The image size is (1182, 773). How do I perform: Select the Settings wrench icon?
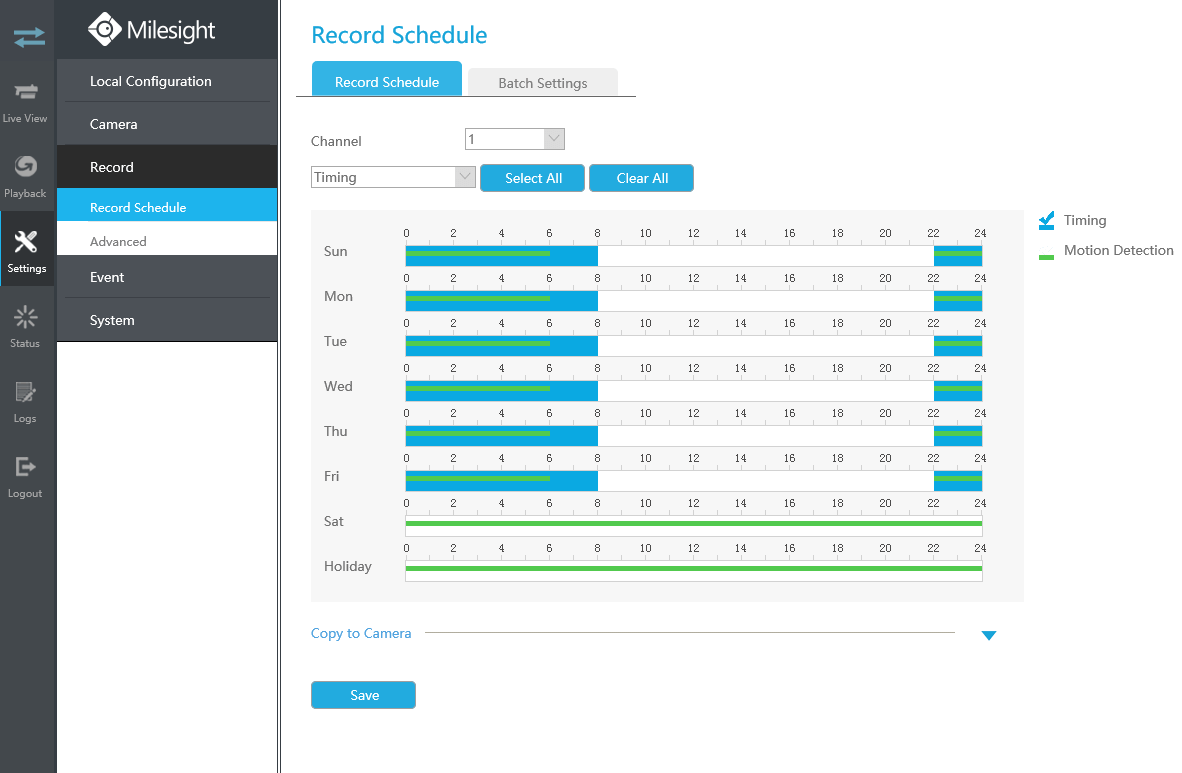(x=27, y=242)
